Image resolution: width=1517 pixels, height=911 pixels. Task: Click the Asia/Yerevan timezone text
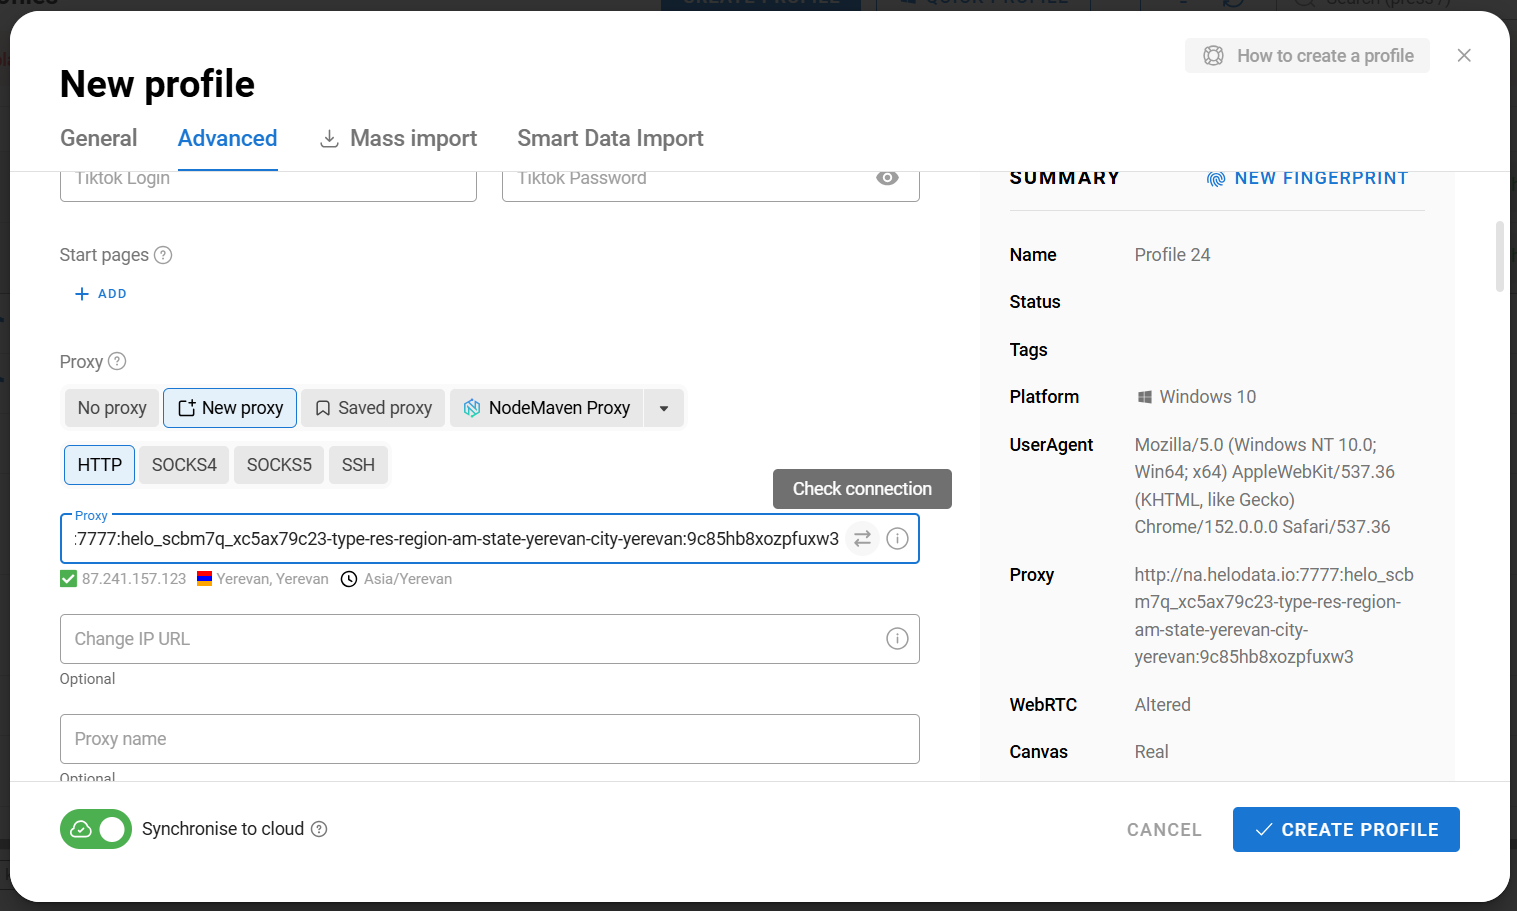pyautogui.click(x=408, y=579)
